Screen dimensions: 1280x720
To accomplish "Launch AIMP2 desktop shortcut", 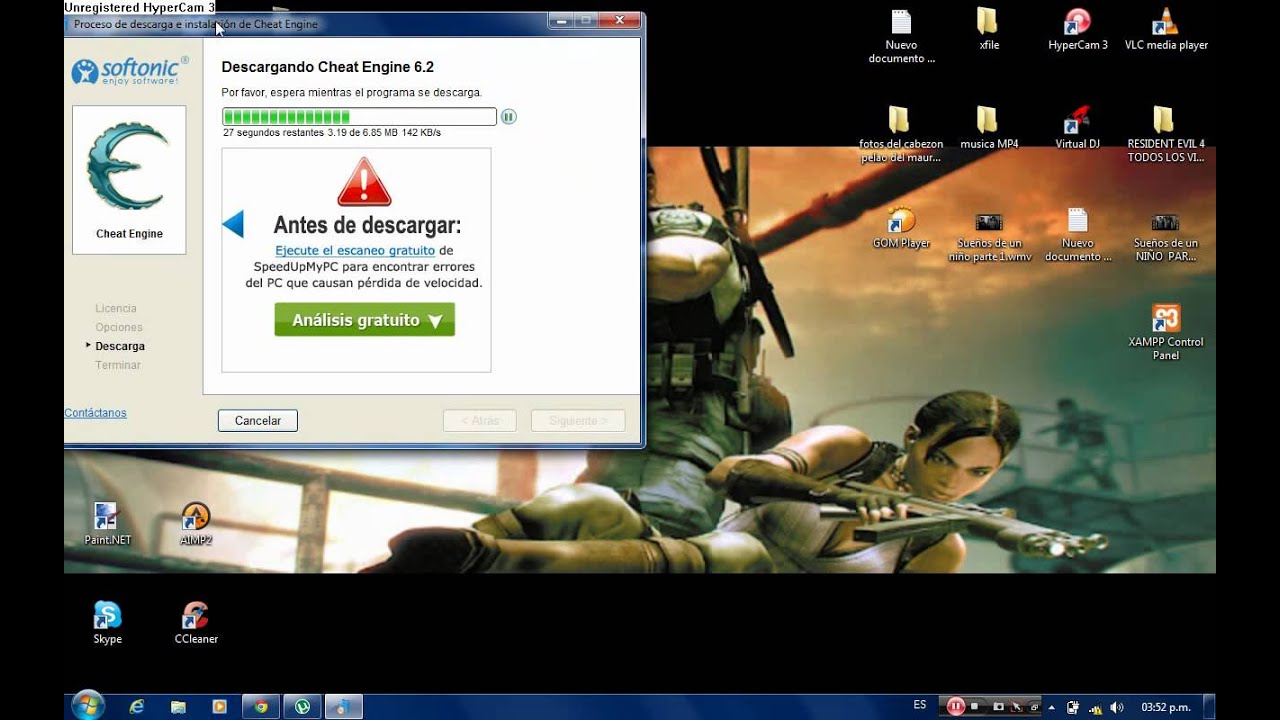I will click(x=196, y=524).
